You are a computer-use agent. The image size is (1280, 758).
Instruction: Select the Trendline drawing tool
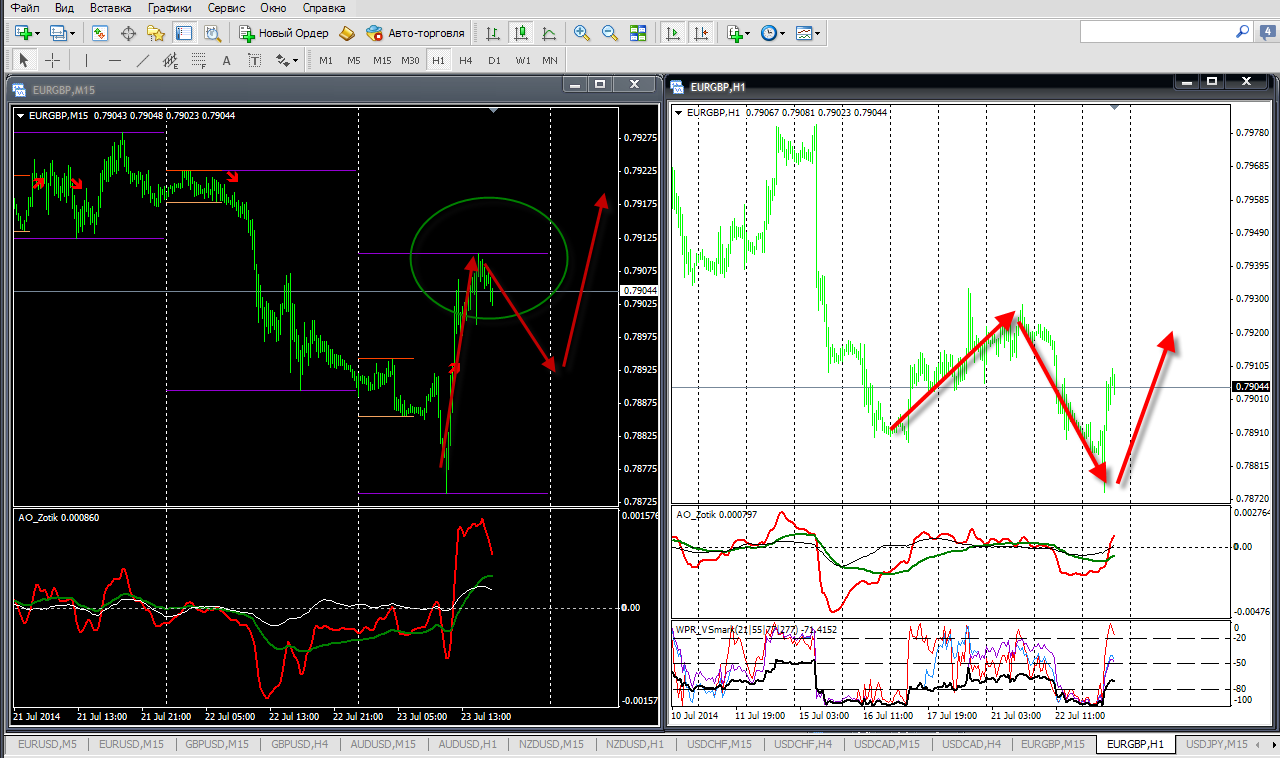[x=143, y=60]
